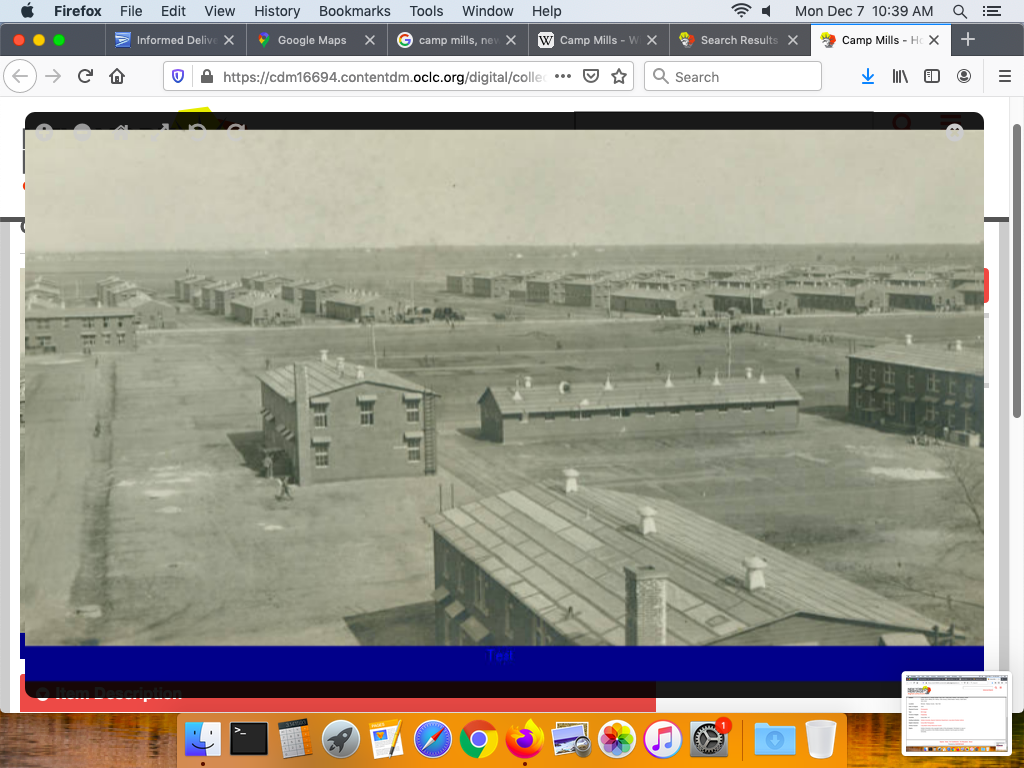Launch Safari from the Dock

[434, 740]
